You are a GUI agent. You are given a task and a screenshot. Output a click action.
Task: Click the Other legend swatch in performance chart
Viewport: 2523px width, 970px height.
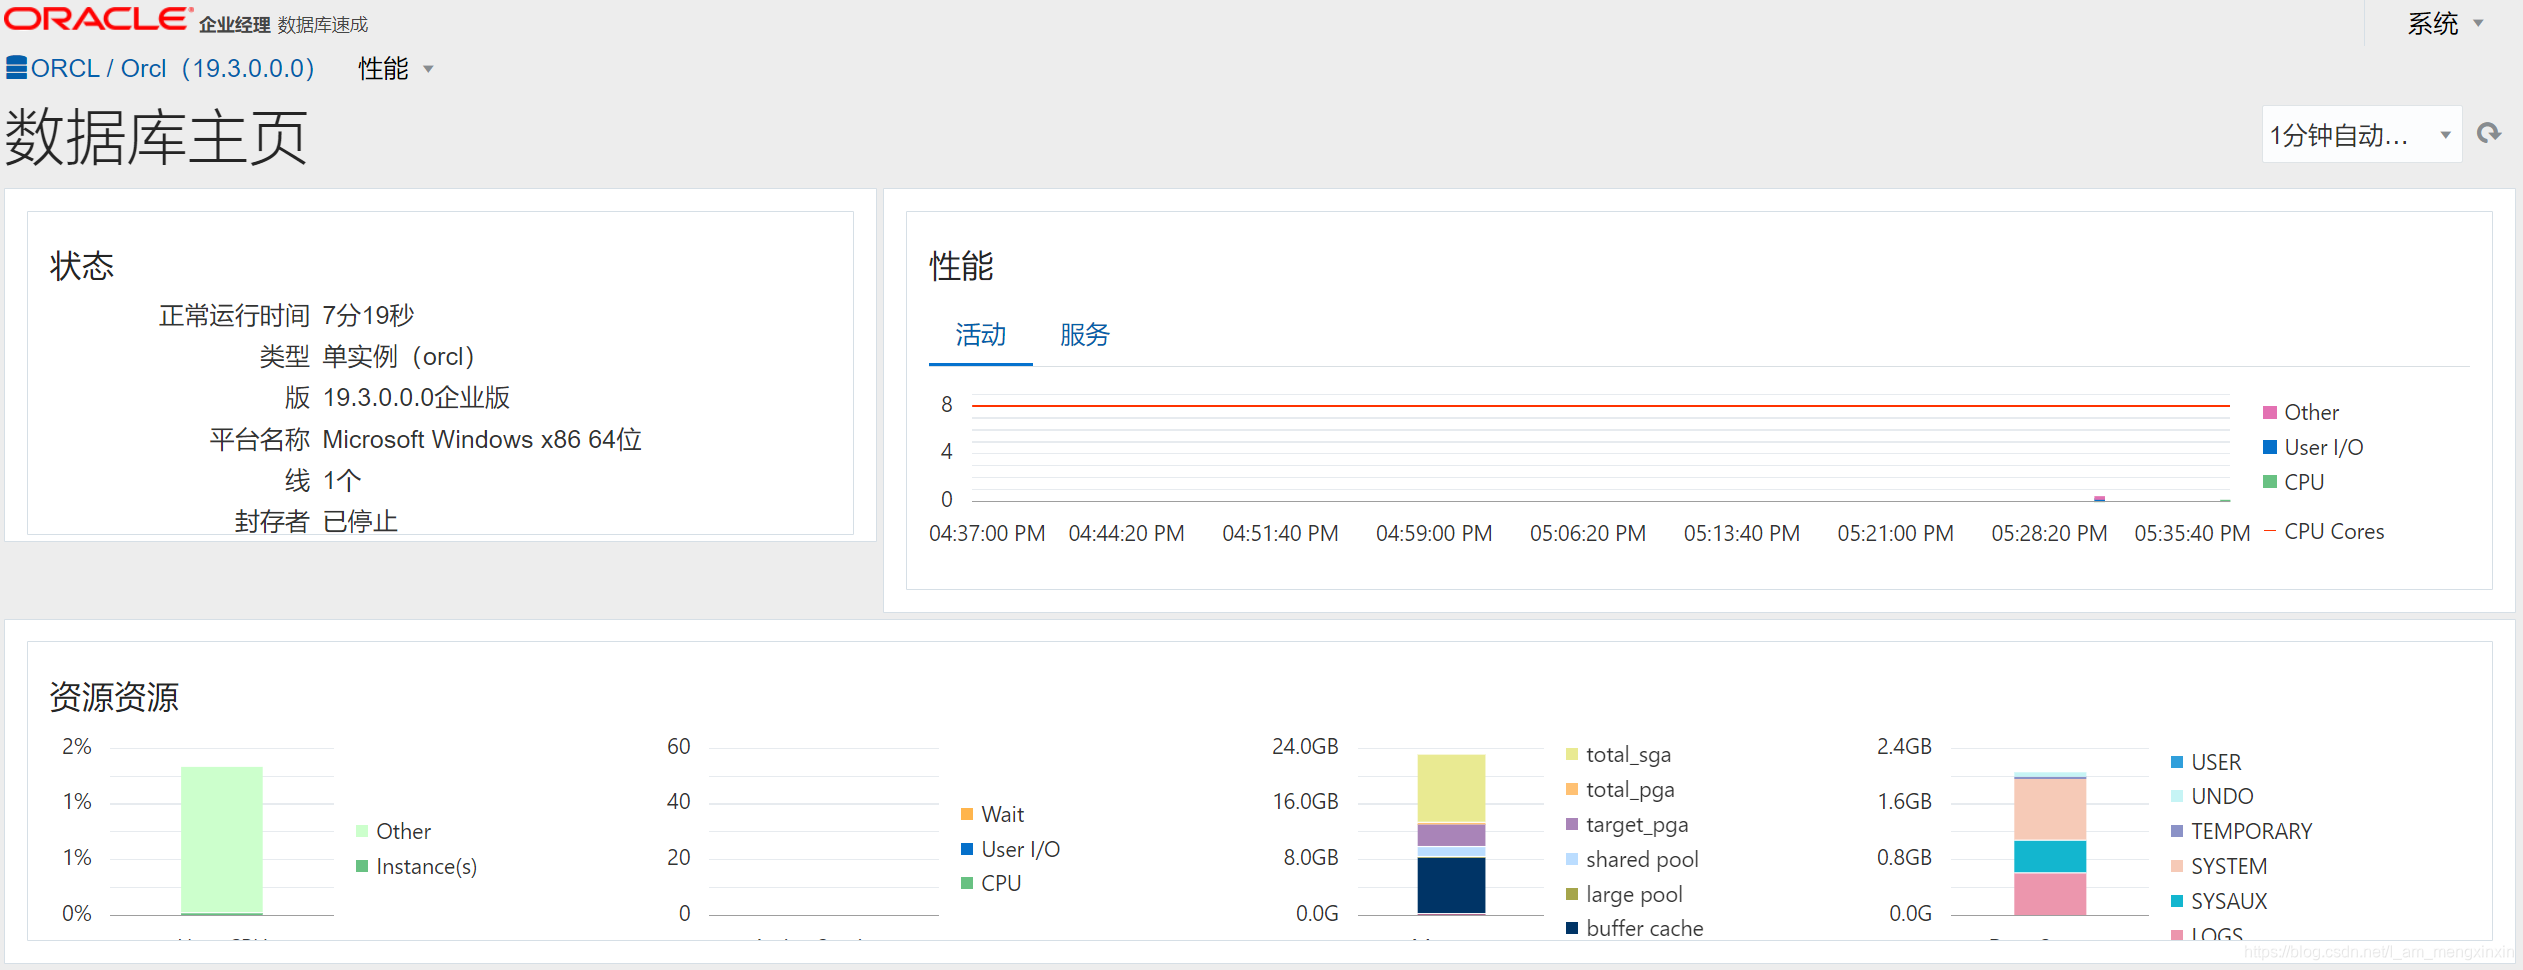2269,413
